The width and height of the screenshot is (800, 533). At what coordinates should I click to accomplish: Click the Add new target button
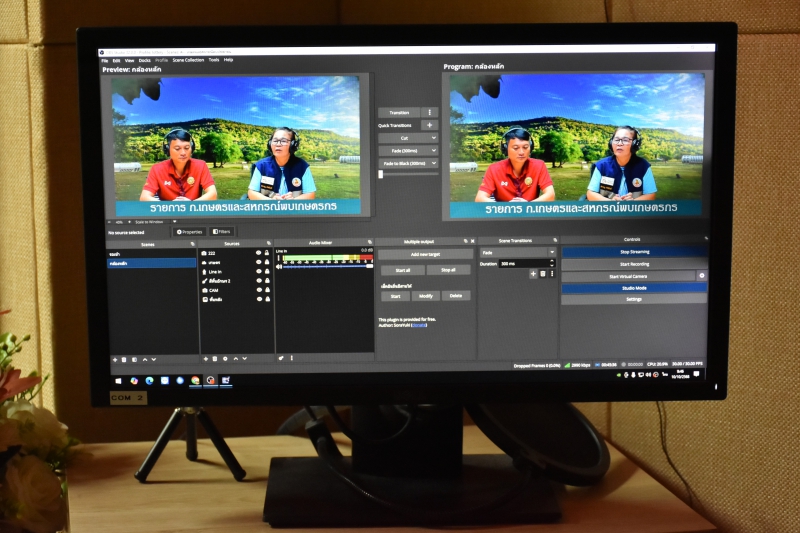425,254
